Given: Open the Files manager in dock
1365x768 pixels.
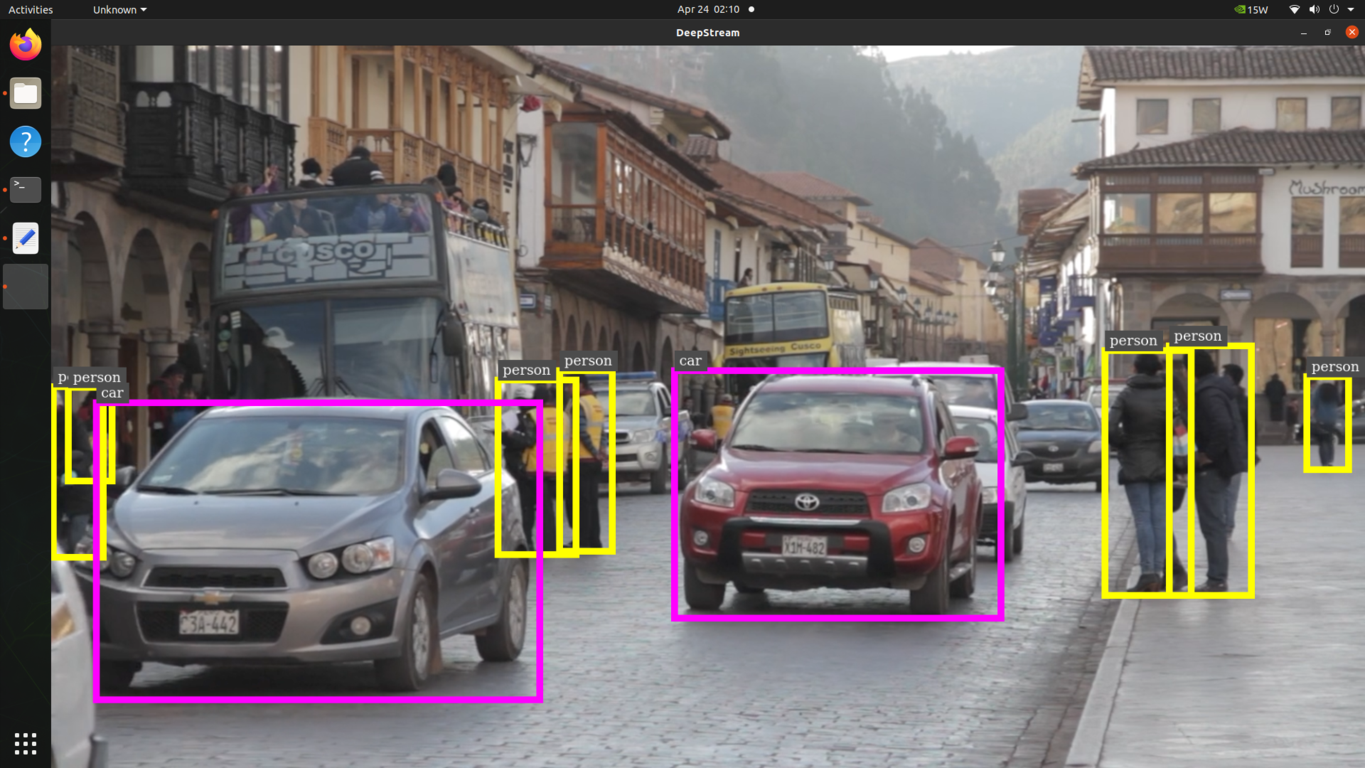Looking at the screenshot, I should [x=25, y=93].
